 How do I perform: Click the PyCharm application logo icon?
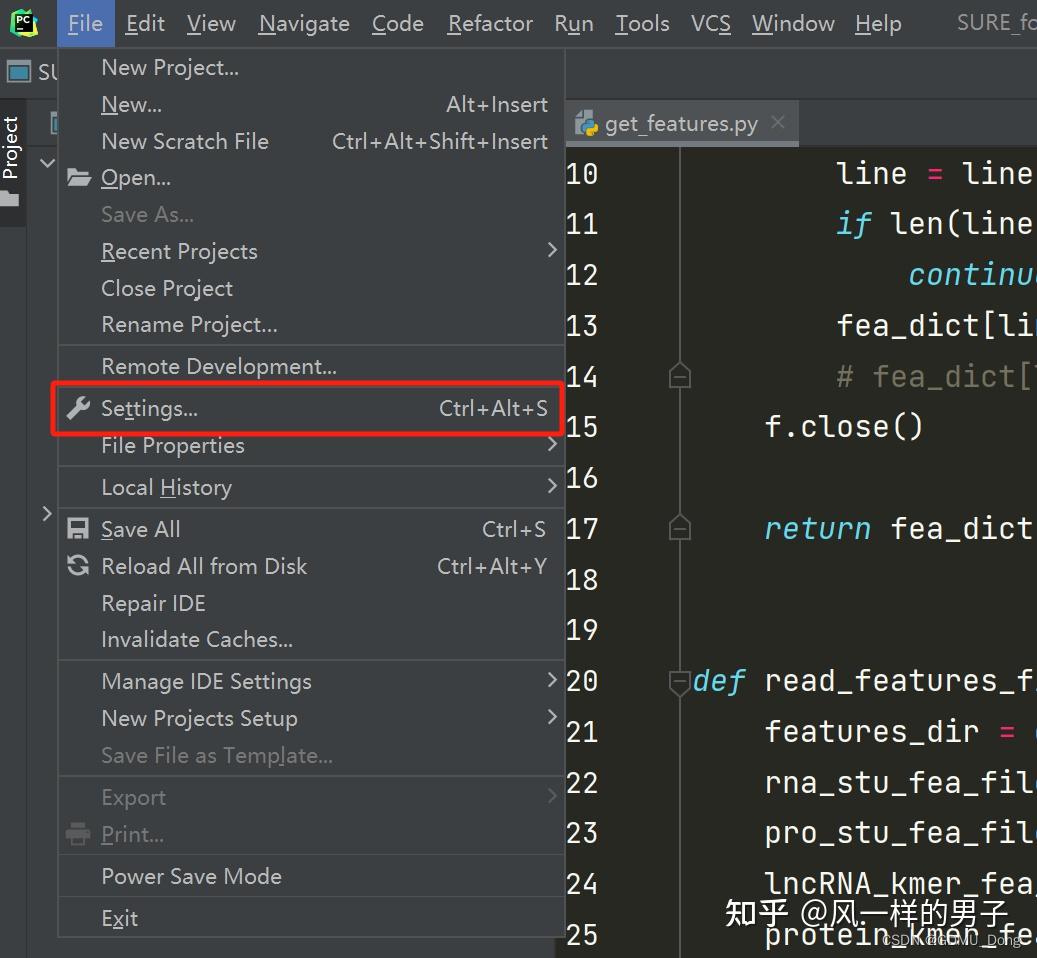24,23
